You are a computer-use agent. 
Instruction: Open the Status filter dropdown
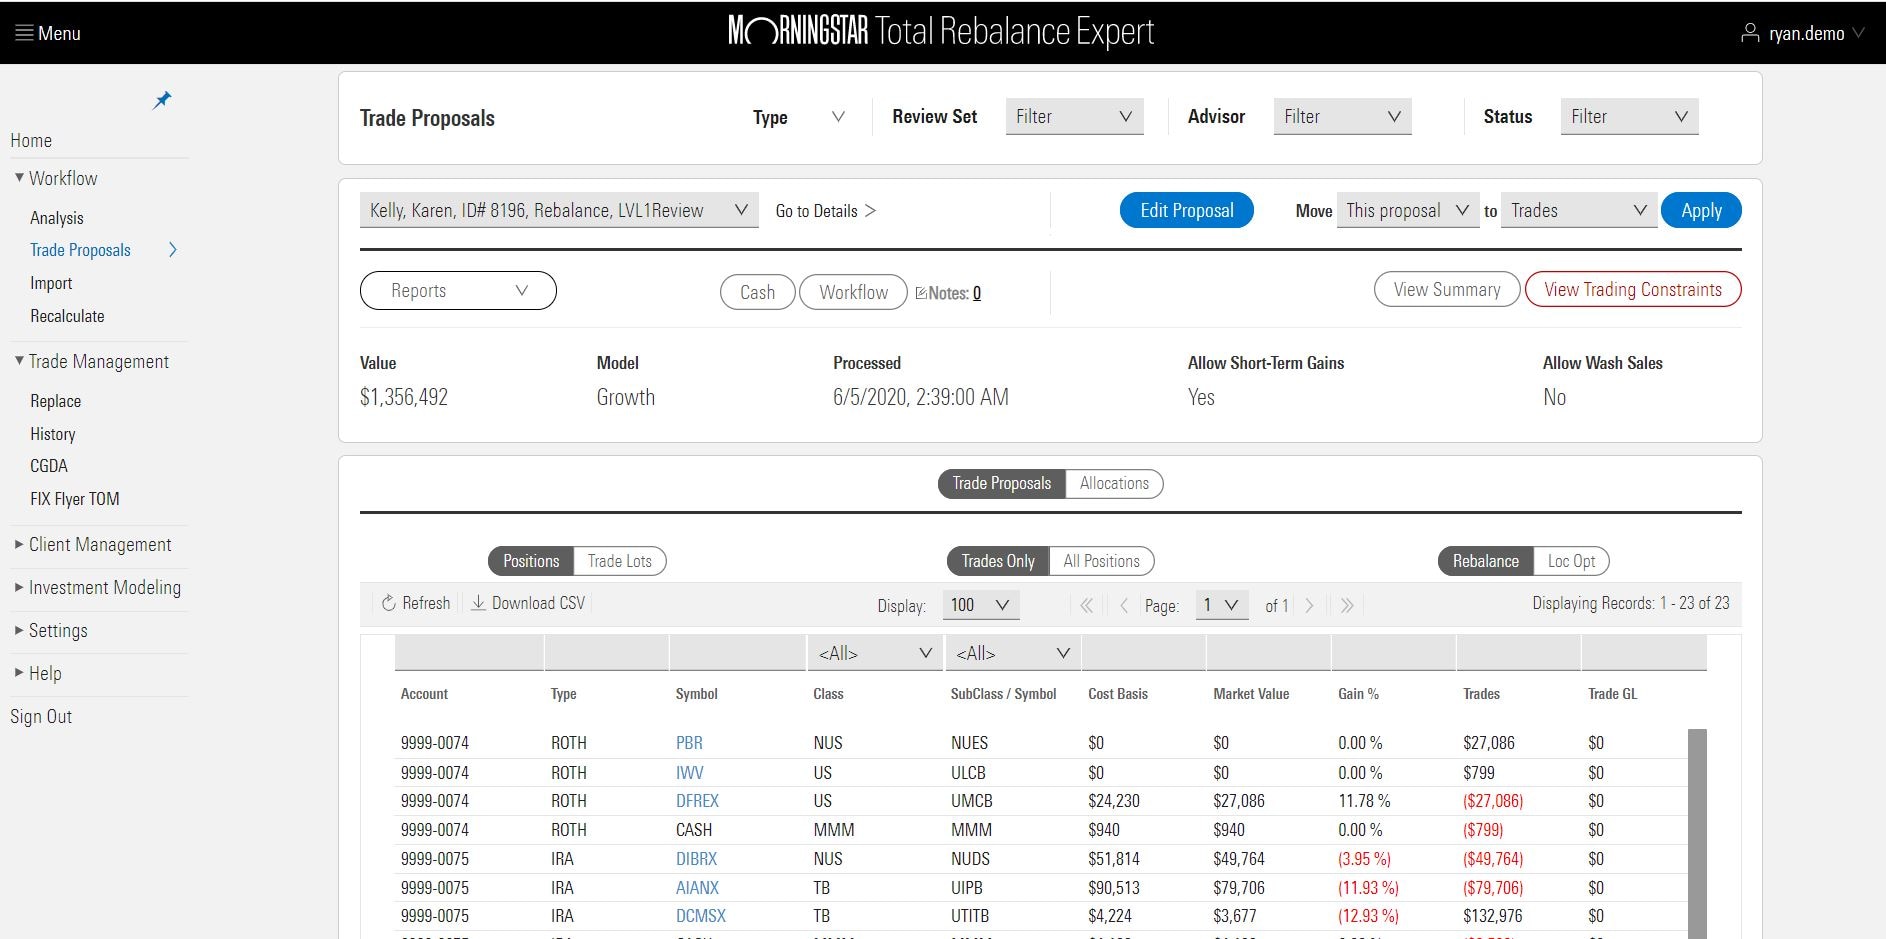tap(1629, 117)
